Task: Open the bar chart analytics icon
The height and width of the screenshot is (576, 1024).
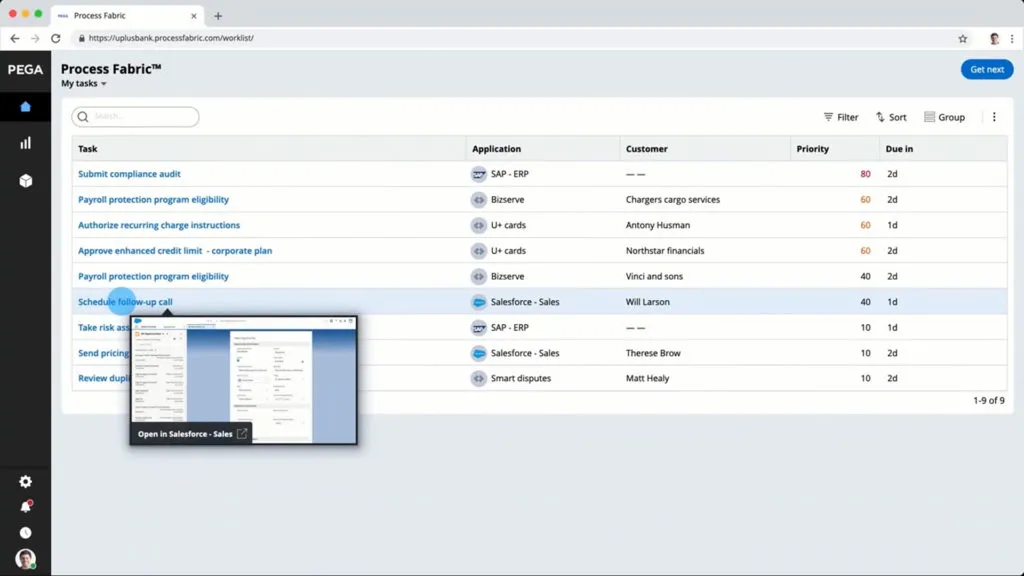Action: (25, 143)
